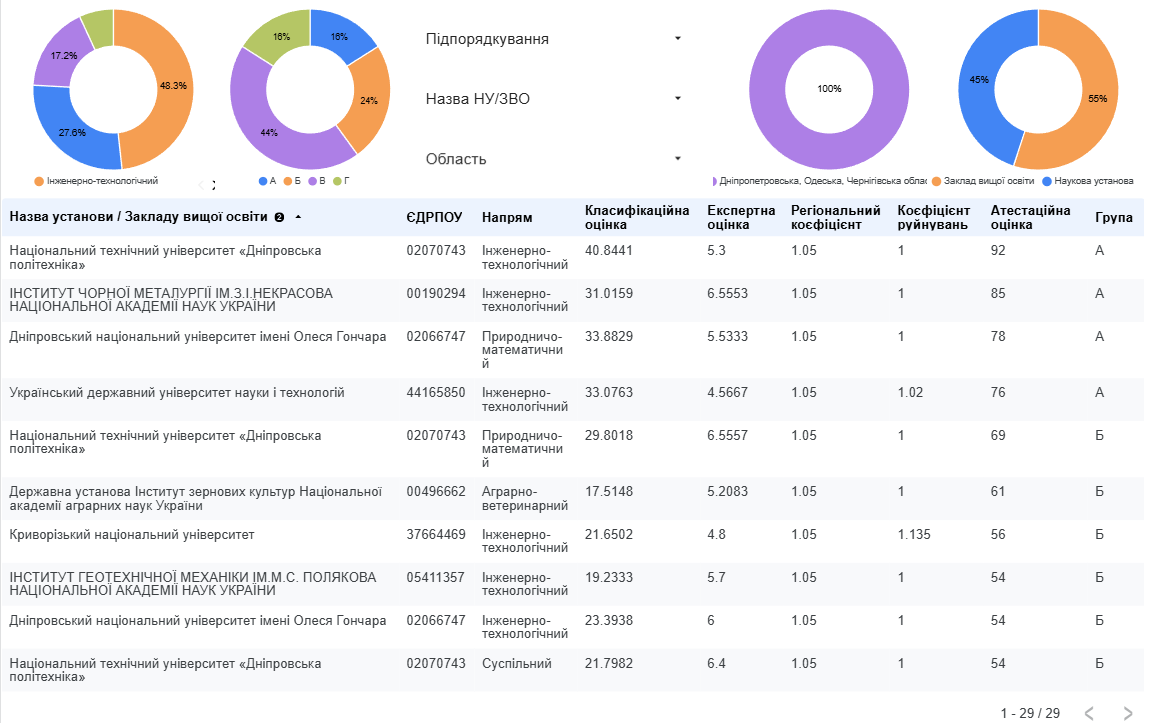Click classification score 31.0159
Screen dimensions: 1149x723
(609, 294)
